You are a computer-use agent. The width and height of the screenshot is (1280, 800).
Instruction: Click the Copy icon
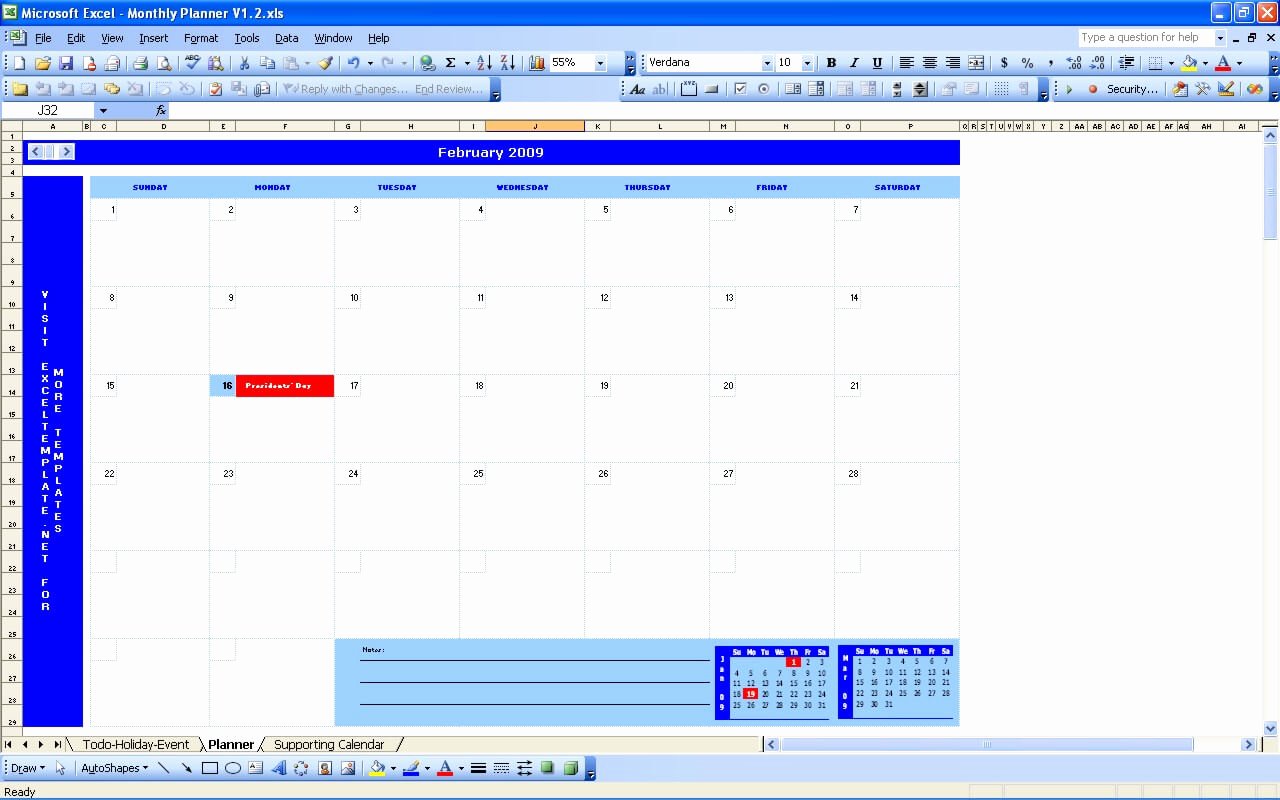pos(267,63)
